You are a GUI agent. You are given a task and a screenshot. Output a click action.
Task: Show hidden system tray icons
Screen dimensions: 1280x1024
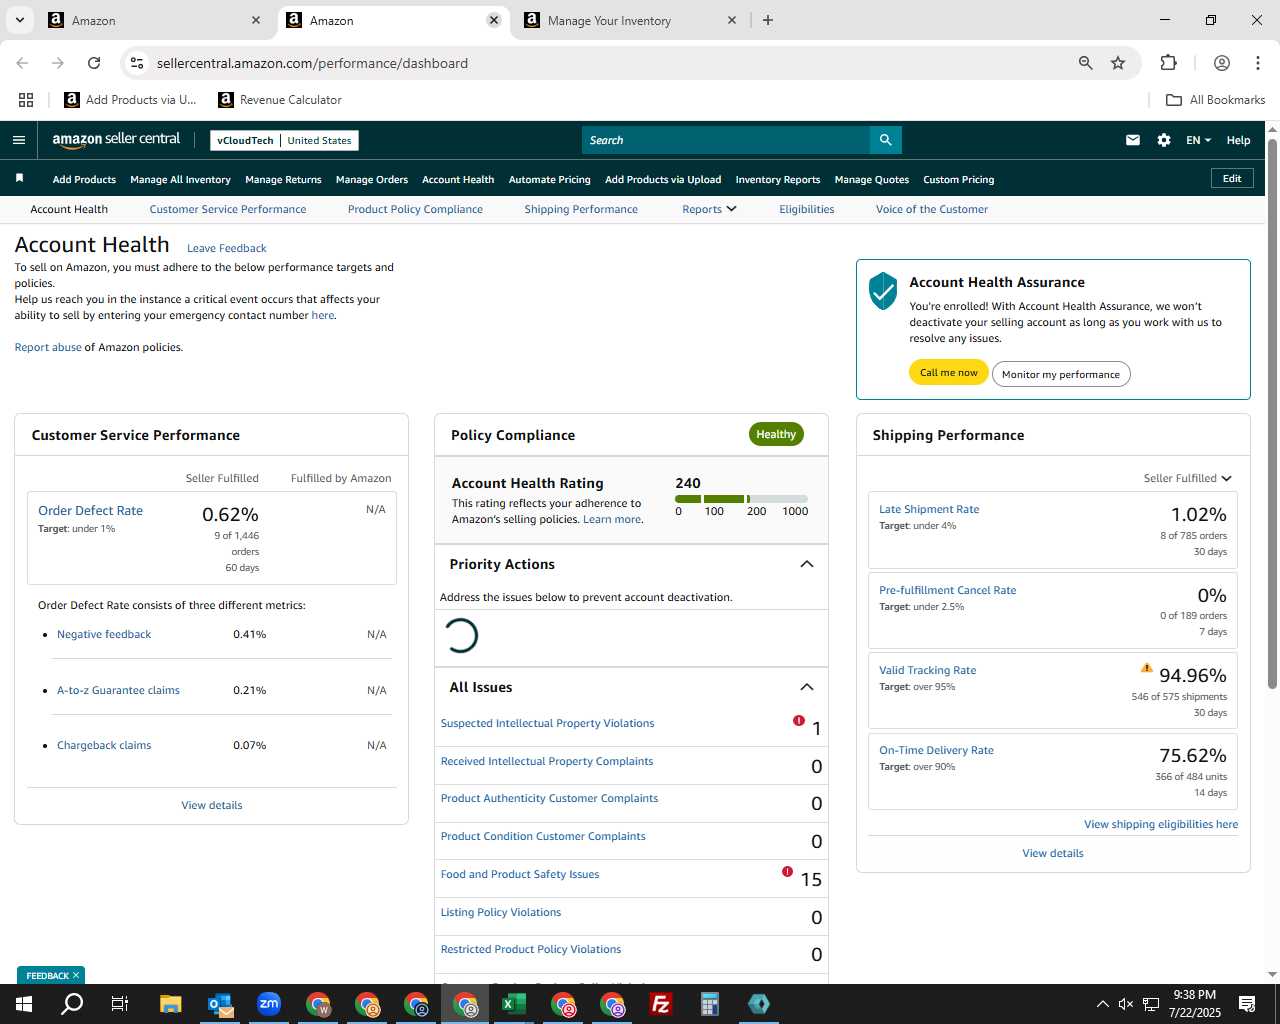(x=1102, y=1004)
